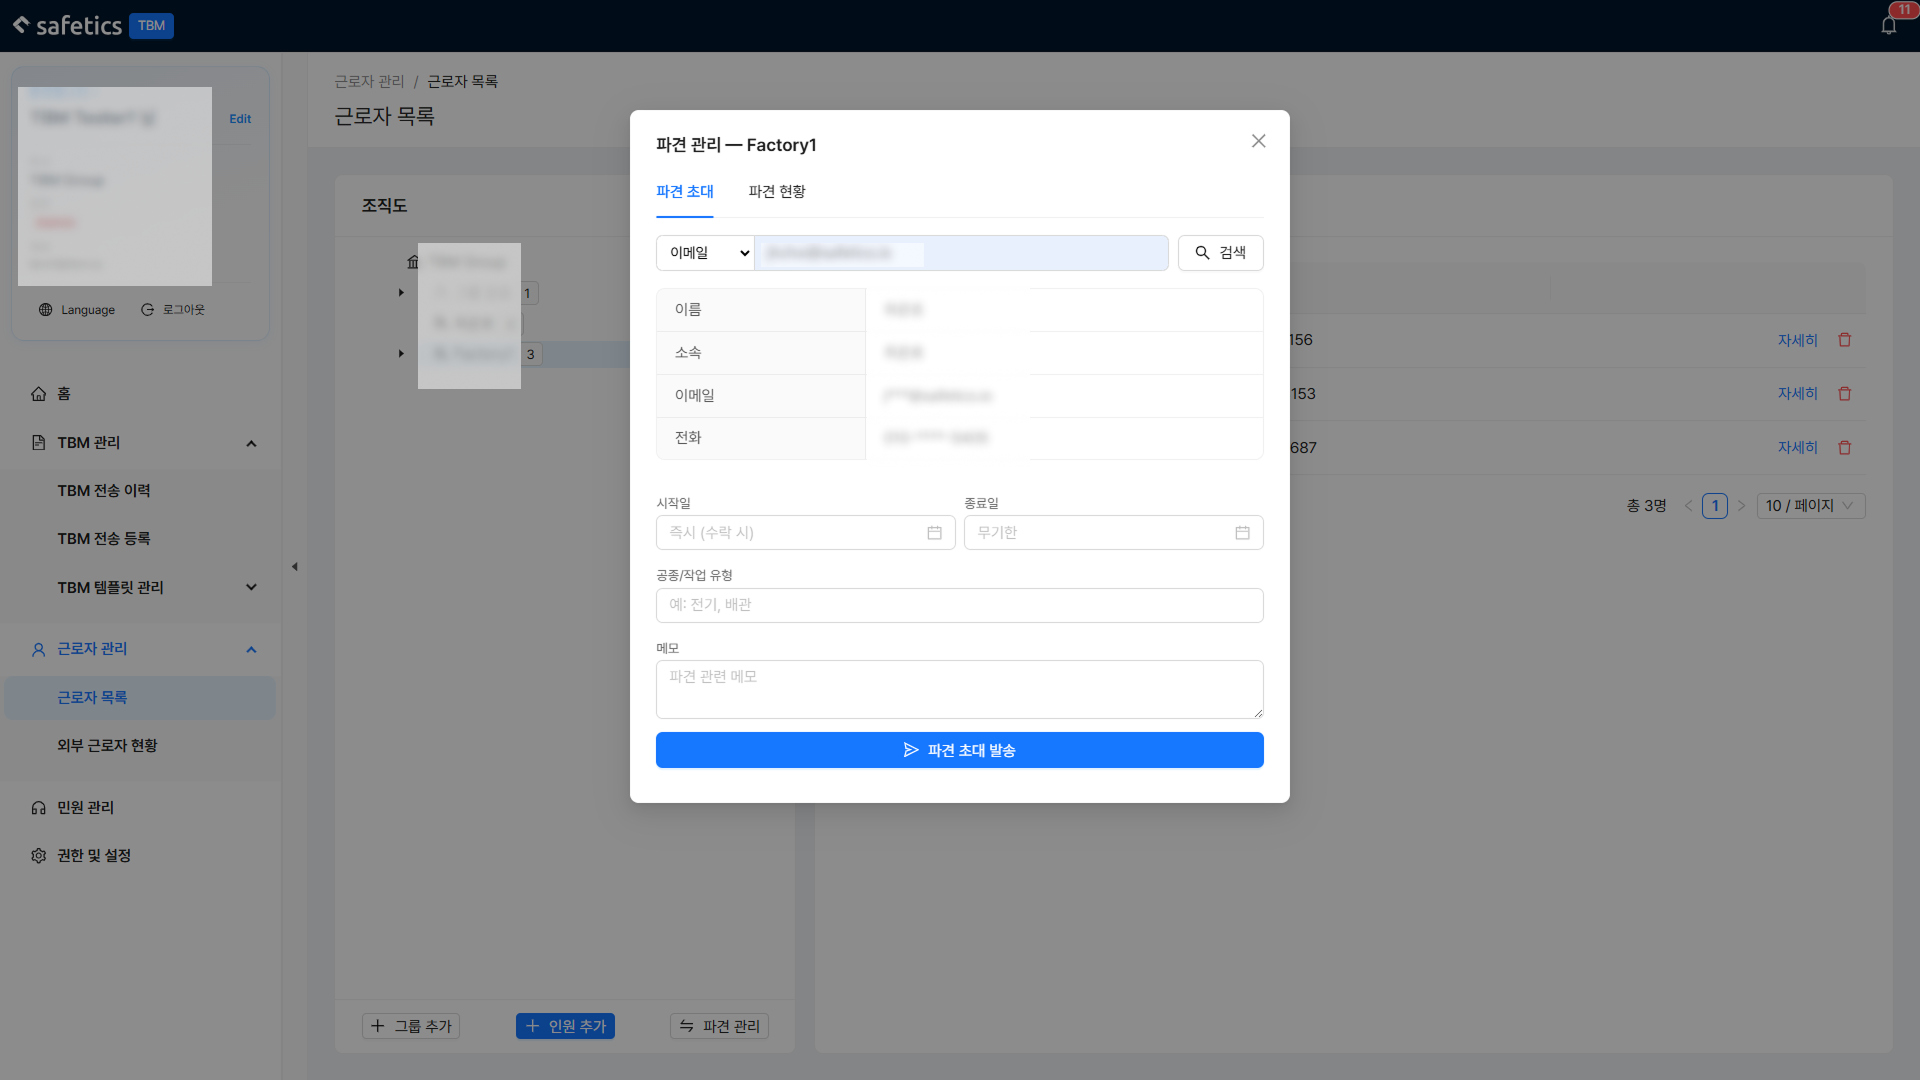Expand the first organization tree node
Image resolution: width=1920 pixels, height=1080 pixels.
[x=401, y=293]
